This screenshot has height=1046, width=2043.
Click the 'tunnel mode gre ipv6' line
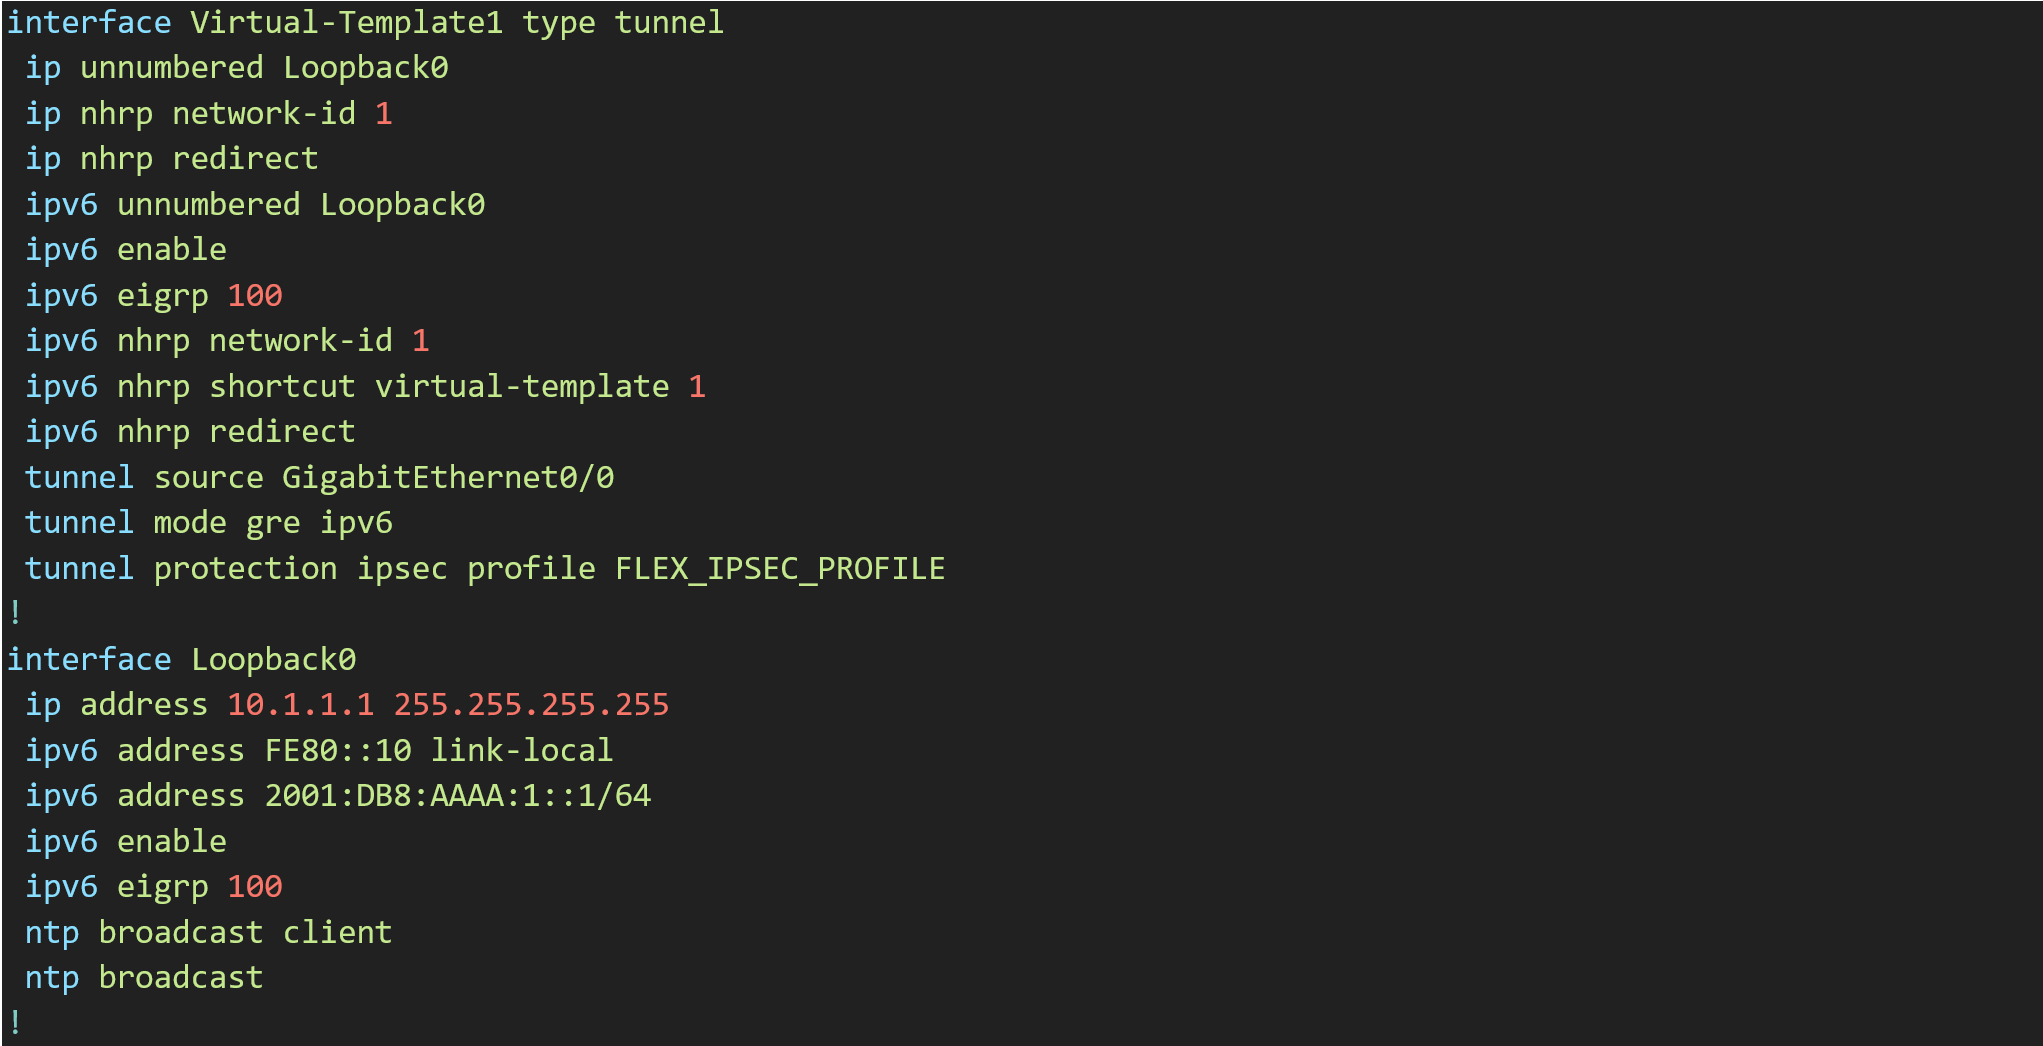click(209, 523)
